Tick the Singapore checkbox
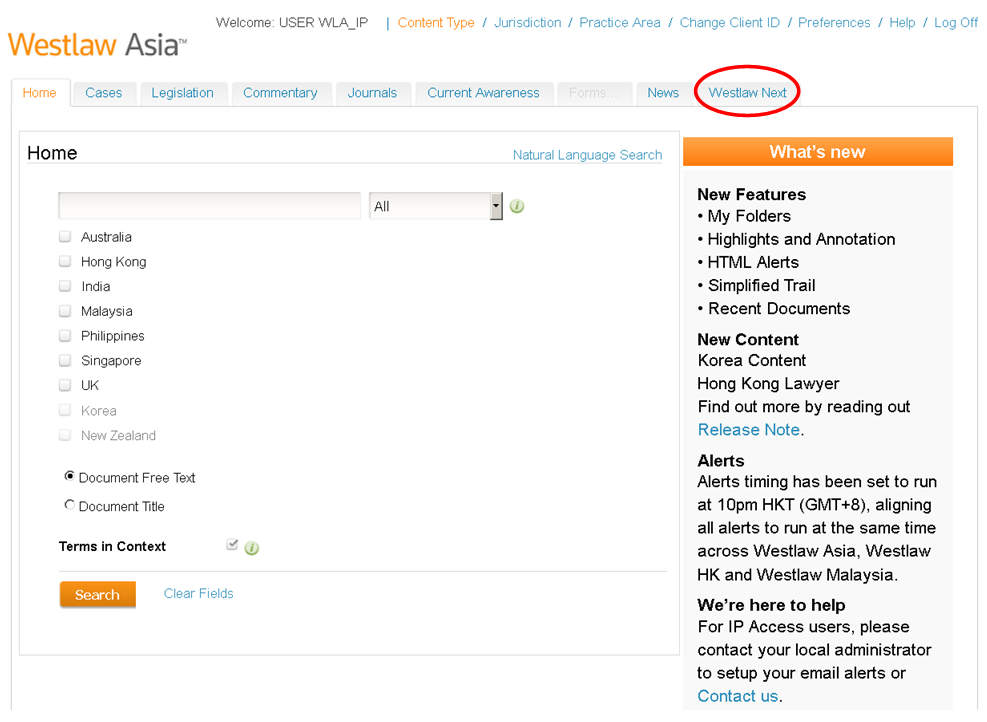 tap(65, 360)
